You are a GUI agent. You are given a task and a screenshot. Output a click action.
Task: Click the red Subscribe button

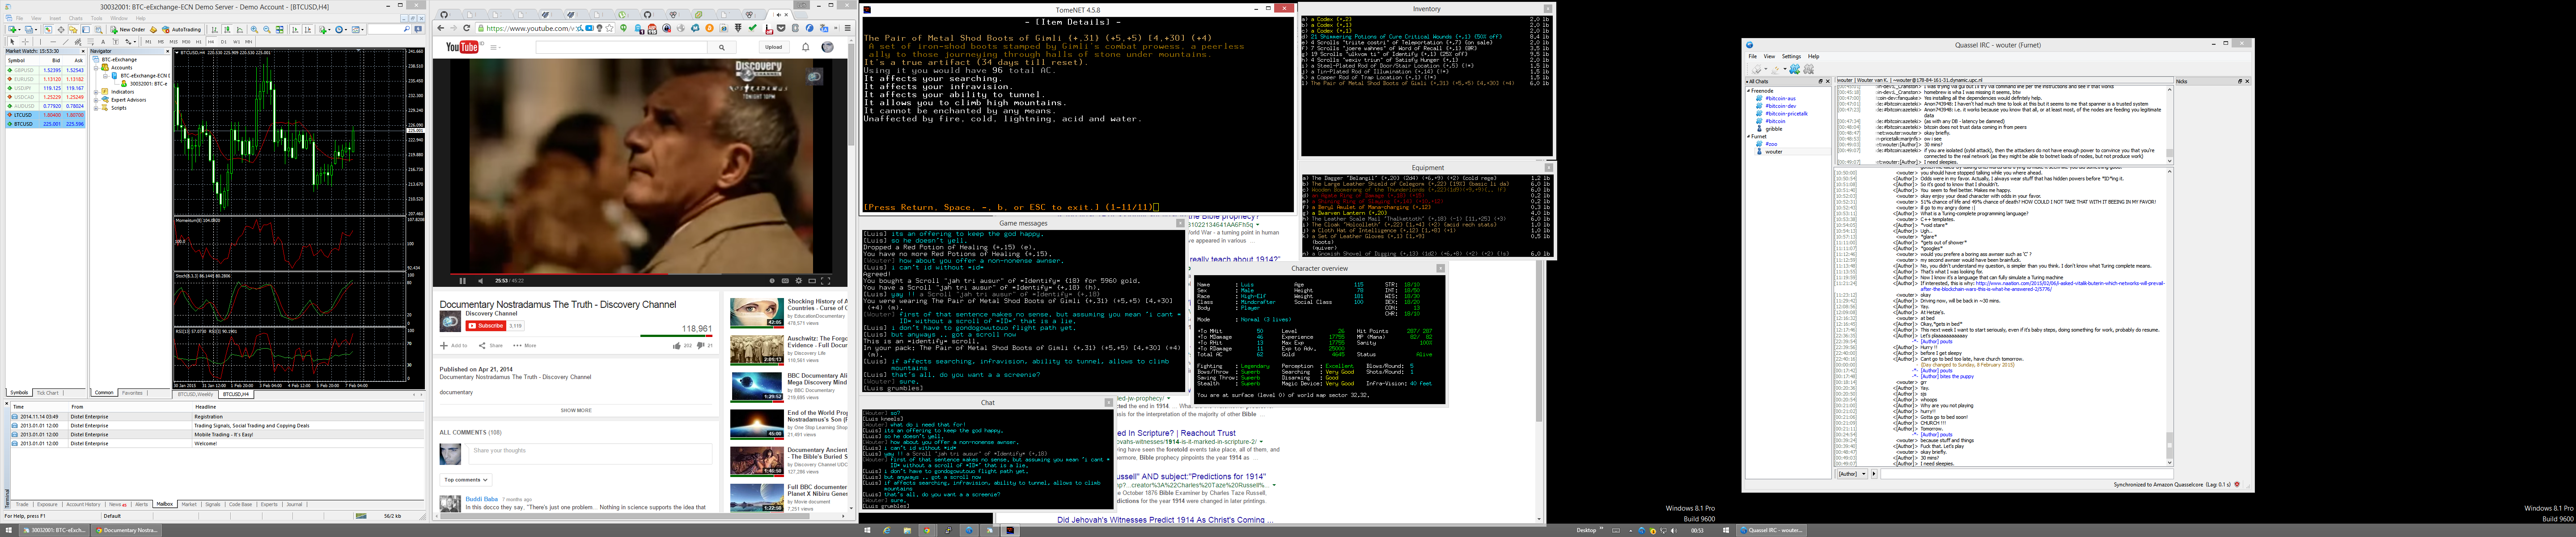coord(486,326)
